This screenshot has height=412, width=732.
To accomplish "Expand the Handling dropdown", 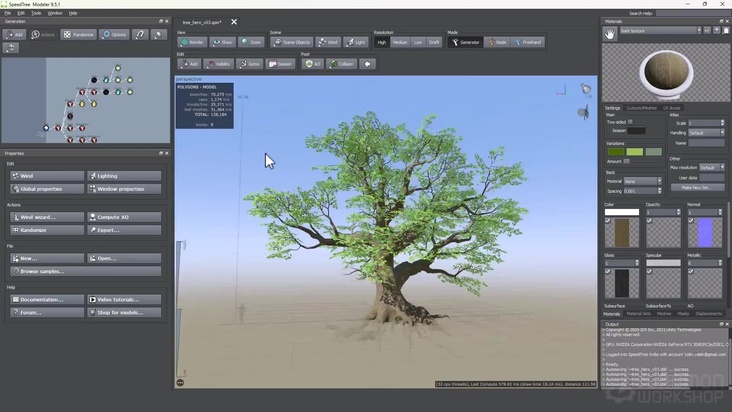I will click(704, 132).
